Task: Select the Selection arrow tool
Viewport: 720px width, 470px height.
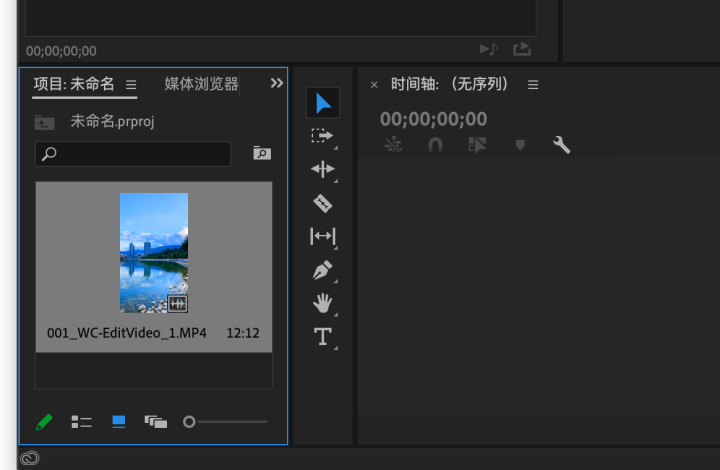Action: coord(323,103)
